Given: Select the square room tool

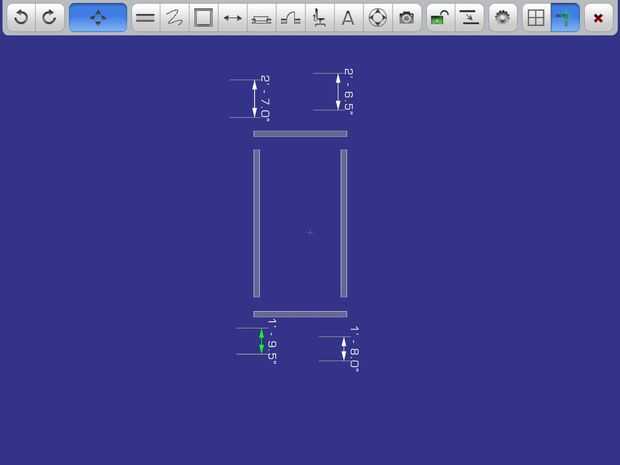Looking at the screenshot, I should tap(203, 17).
